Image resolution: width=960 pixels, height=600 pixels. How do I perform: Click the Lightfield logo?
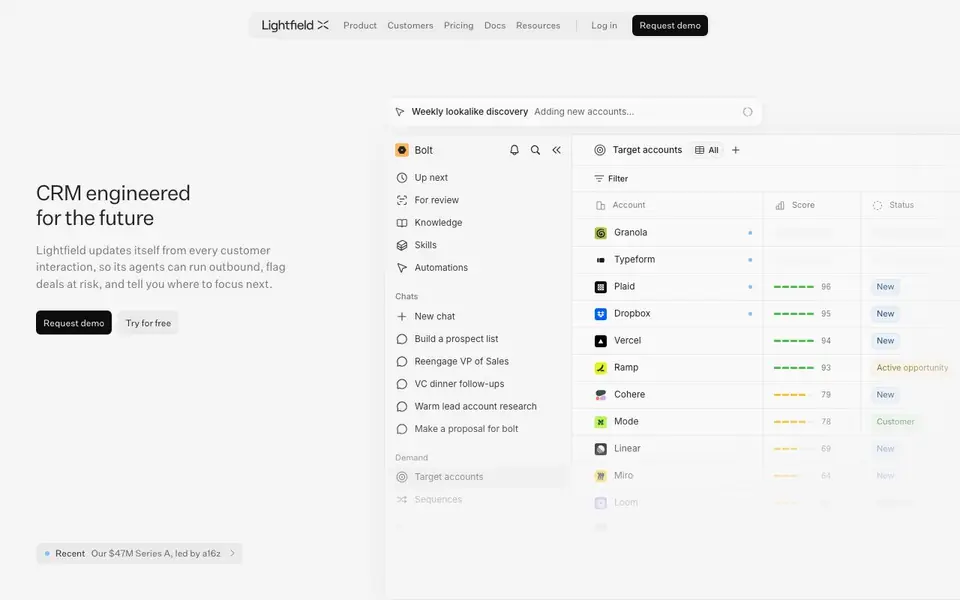(295, 25)
